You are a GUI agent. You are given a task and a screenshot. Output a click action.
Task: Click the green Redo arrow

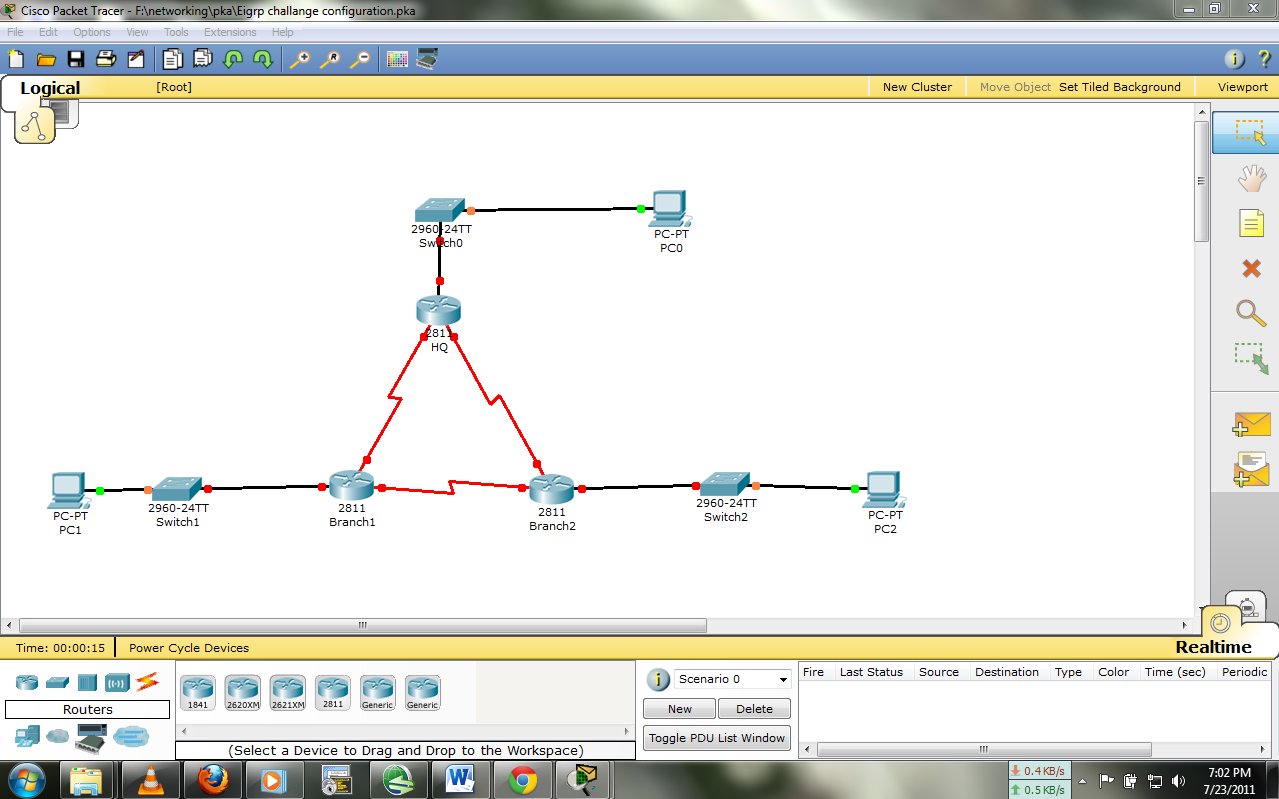pyautogui.click(x=263, y=59)
